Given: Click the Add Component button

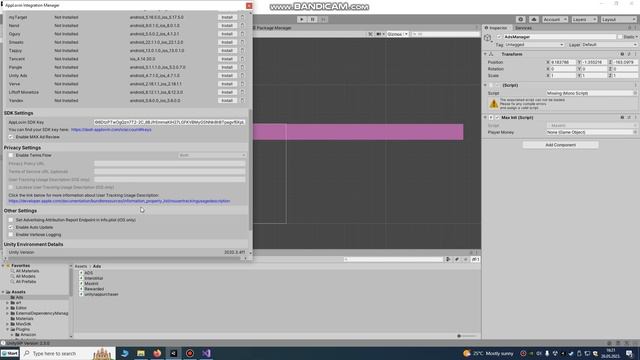Looking at the screenshot, I should pos(561,145).
